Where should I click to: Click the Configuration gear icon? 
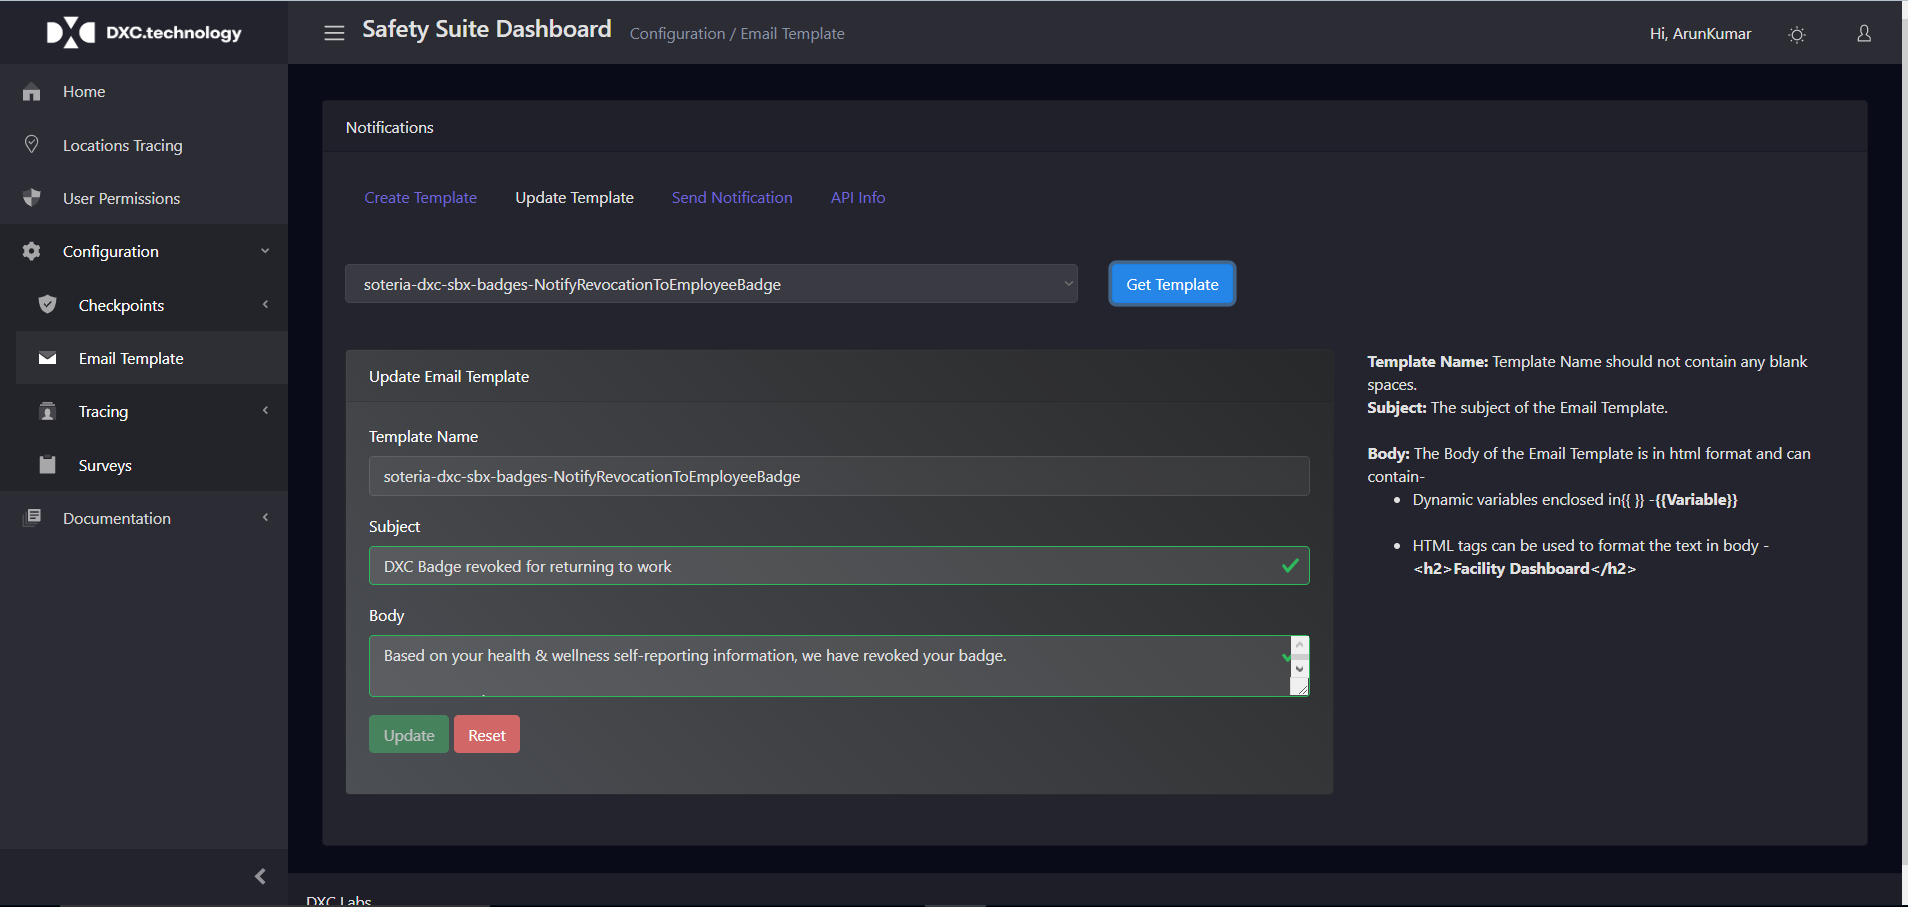coord(32,251)
